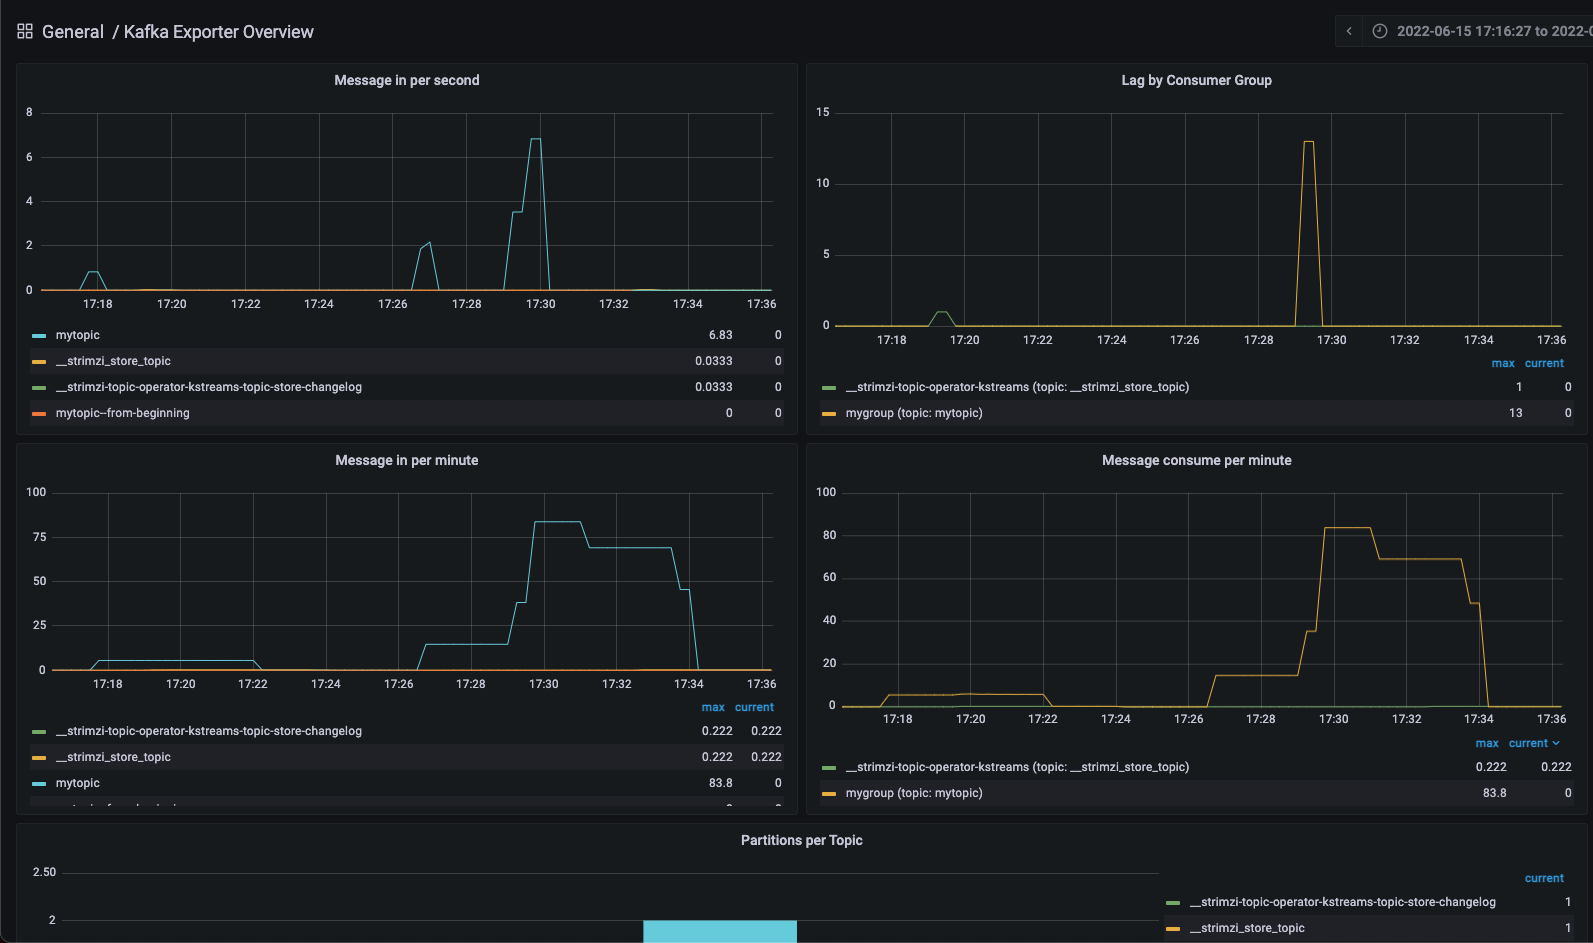The height and width of the screenshot is (943, 1593).
Task: Open Message consume per minute panel title
Action: [1196, 460]
